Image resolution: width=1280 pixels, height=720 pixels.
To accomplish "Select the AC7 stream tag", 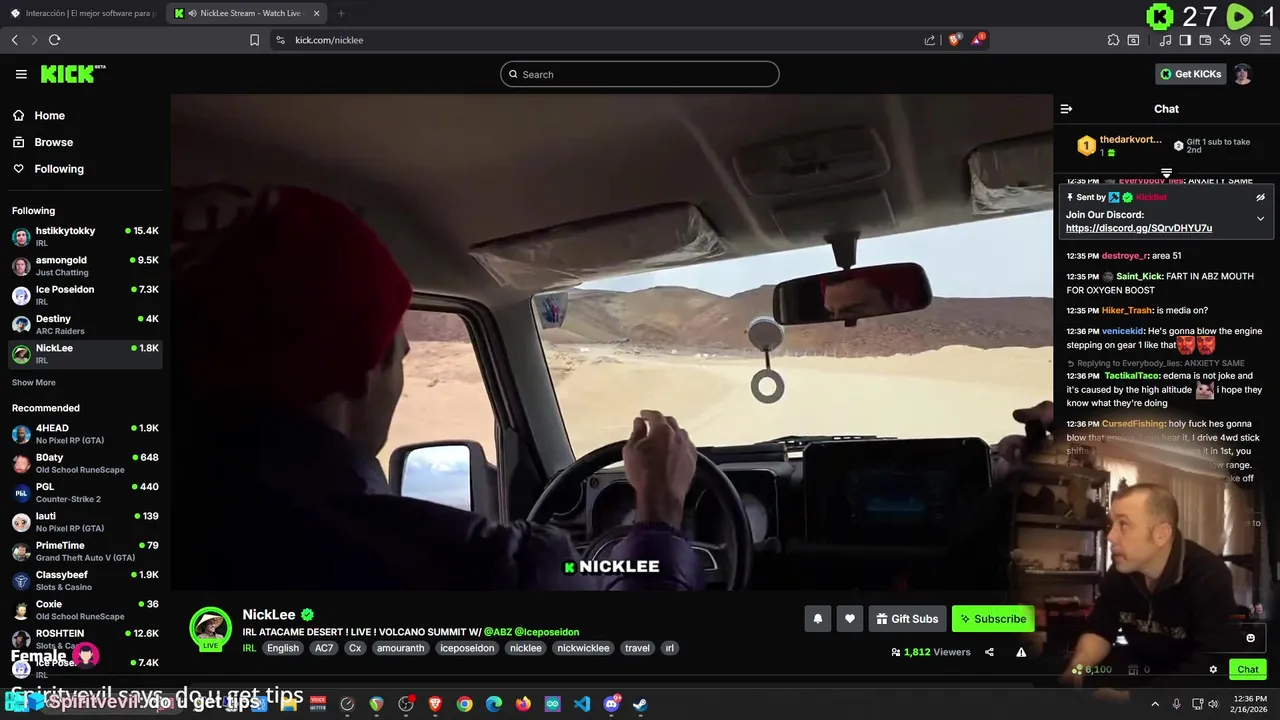I will point(324,648).
